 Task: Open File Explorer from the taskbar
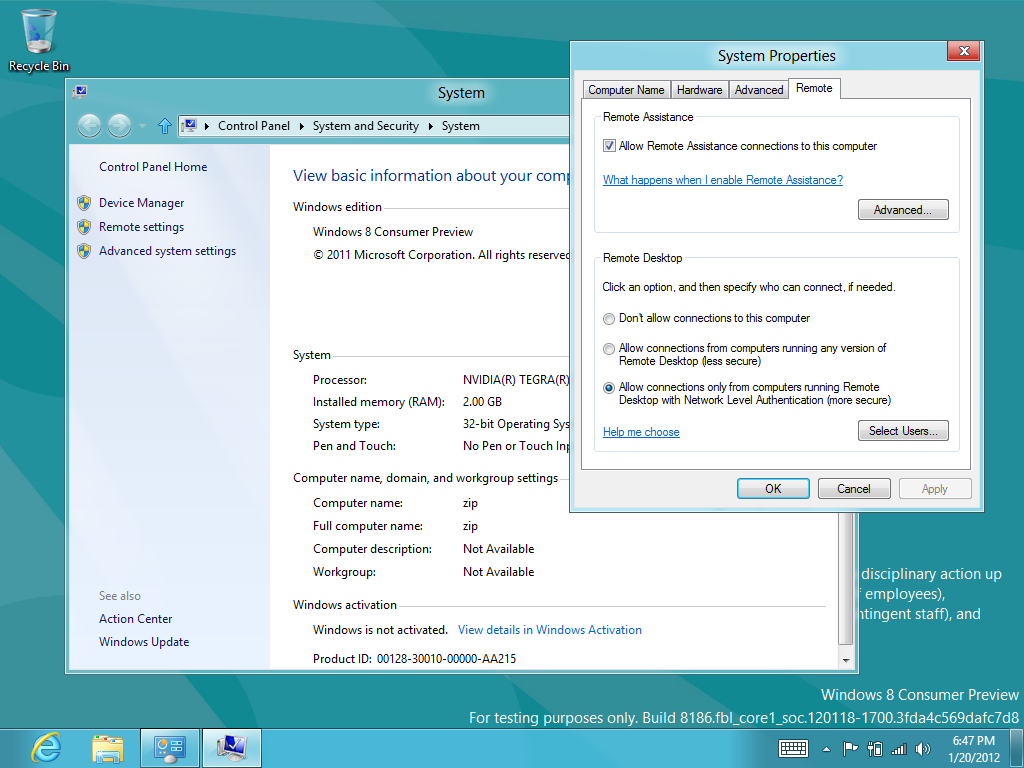point(108,748)
